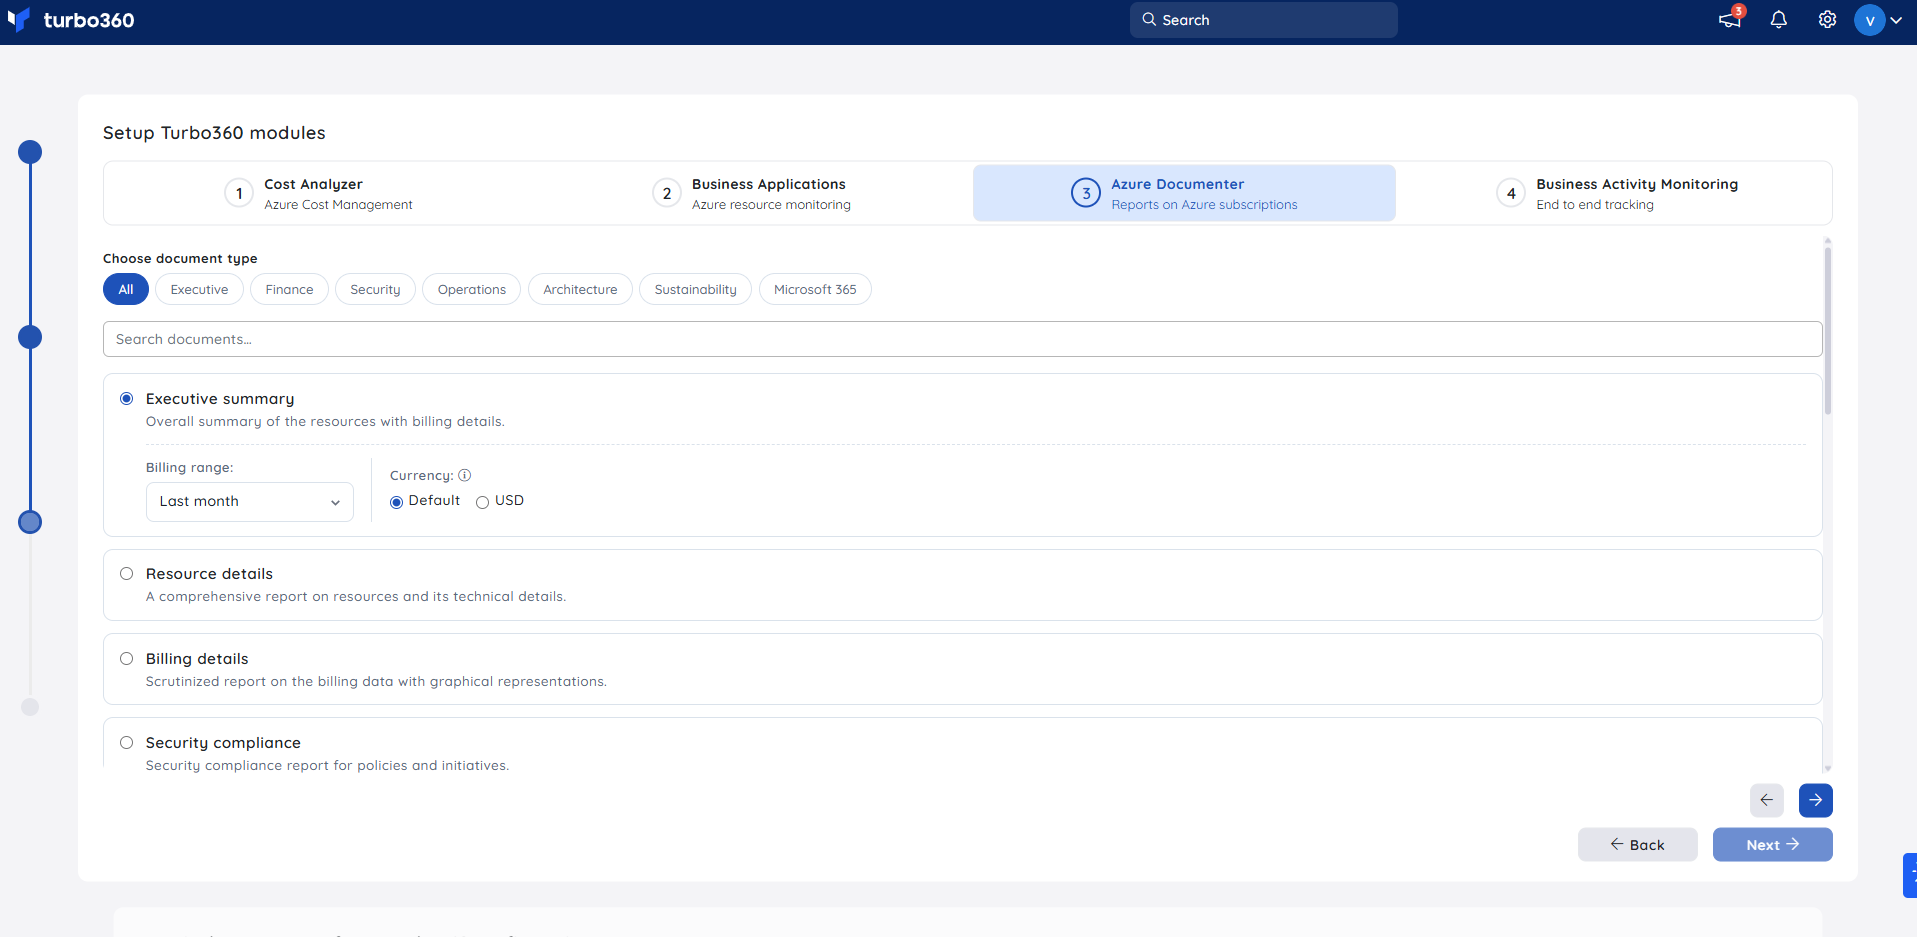Go to step 2 Business Applications
Image resolution: width=1917 pixels, height=937 pixels.
[752, 194]
